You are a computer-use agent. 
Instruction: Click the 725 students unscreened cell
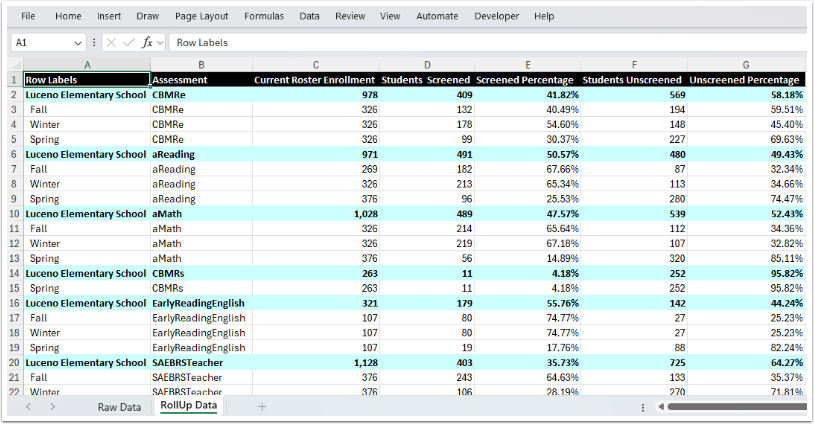(x=634, y=363)
